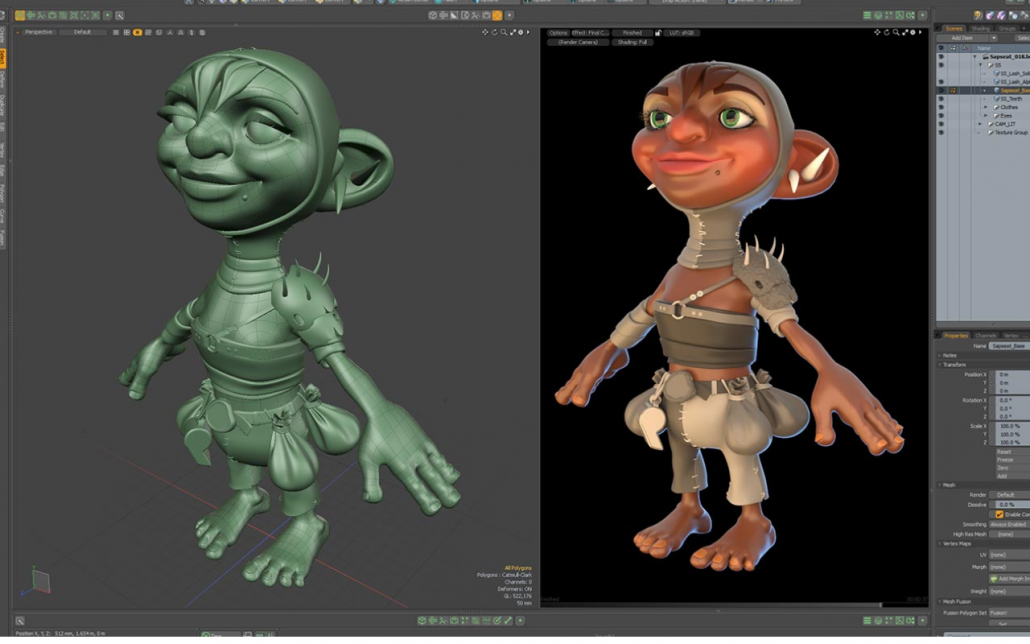The height and width of the screenshot is (644, 1030).
Task: Toggle visibility of the SS_Teeth item
Action: (942, 99)
